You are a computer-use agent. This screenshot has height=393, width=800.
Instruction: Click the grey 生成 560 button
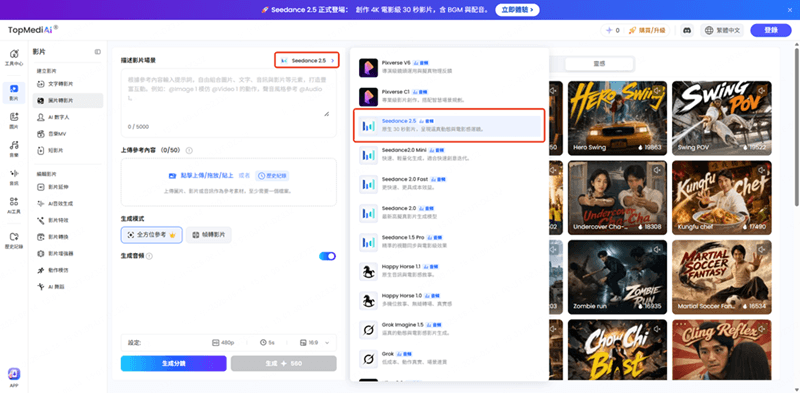pos(284,363)
